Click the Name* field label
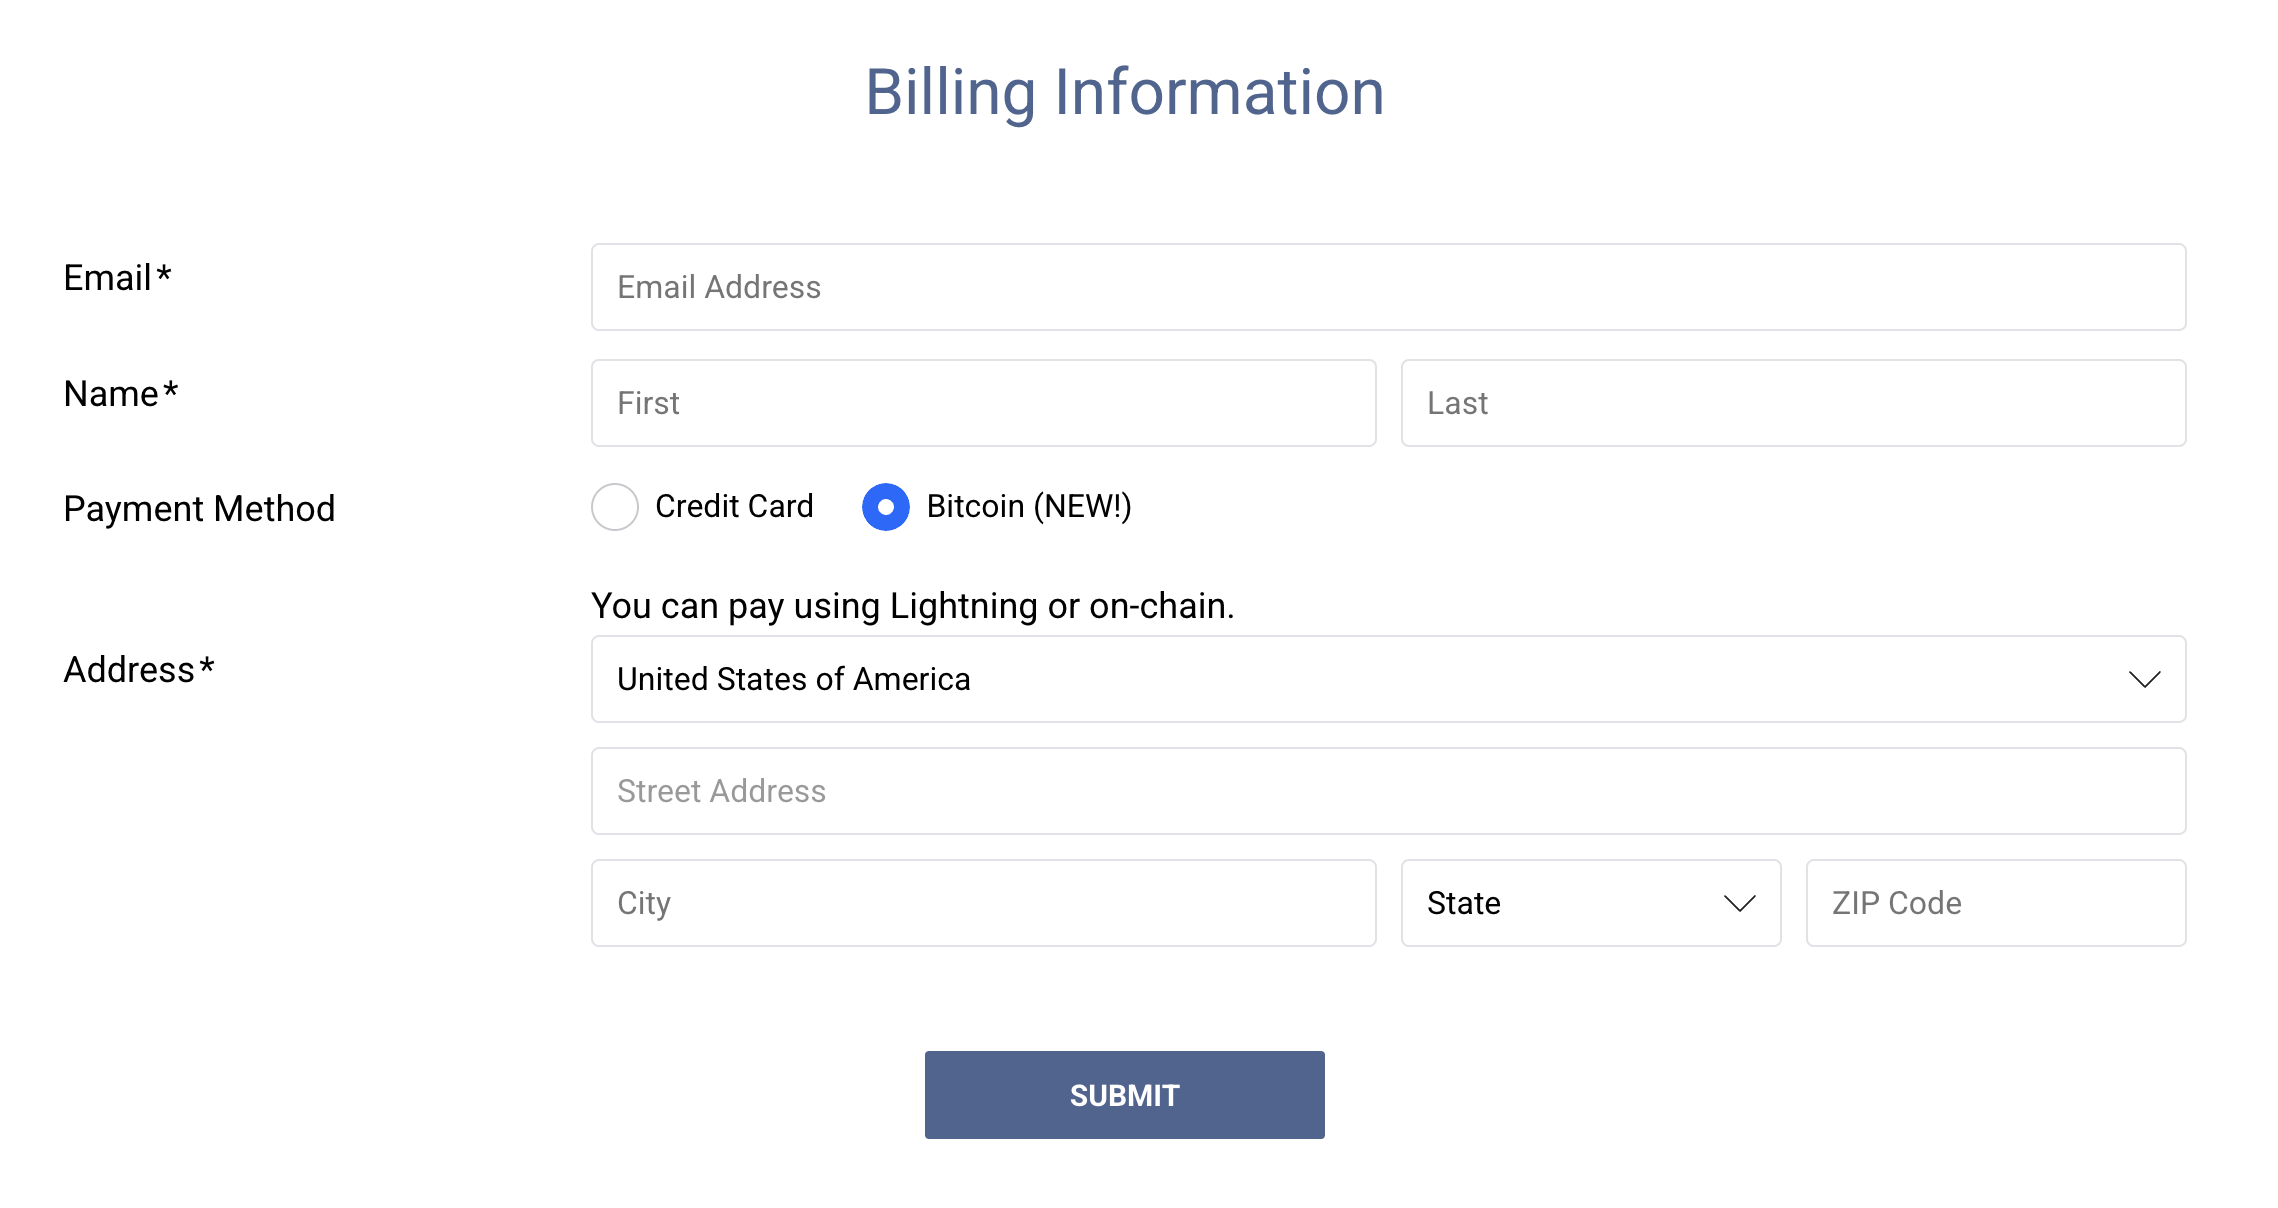 pos(121,394)
